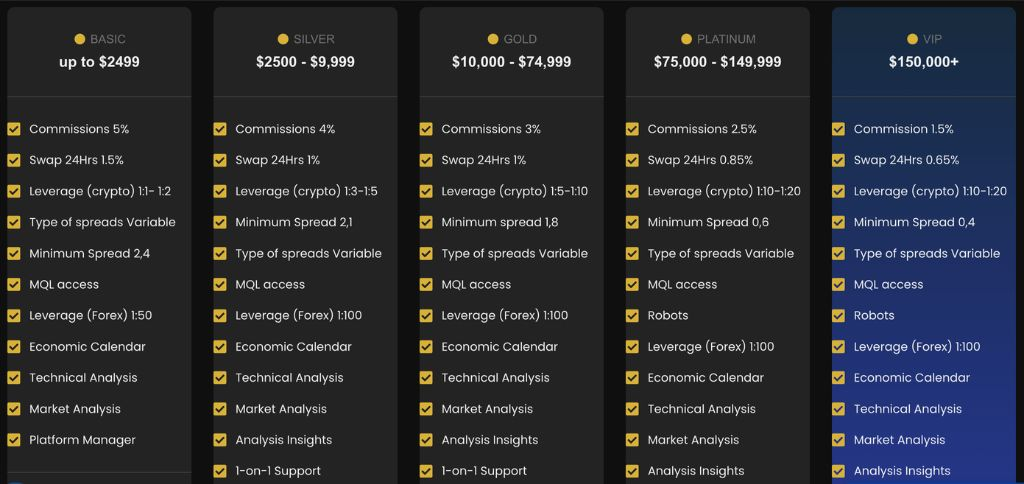Viewport: 1024px width, 484px height.
Task: Click the gold dot beside VIP
Action: [x=913, y=39]
